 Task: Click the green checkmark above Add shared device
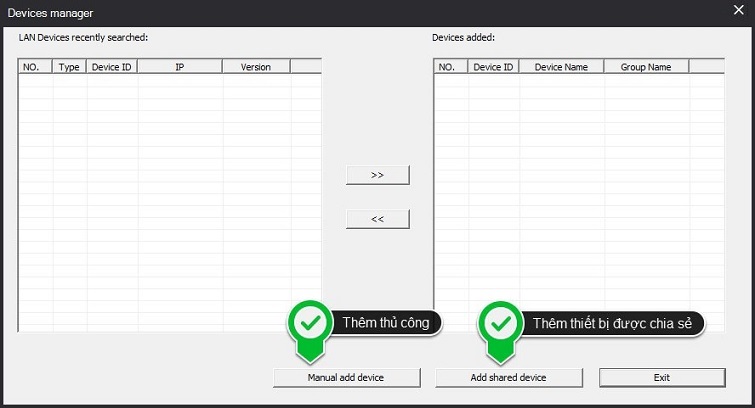500,323
